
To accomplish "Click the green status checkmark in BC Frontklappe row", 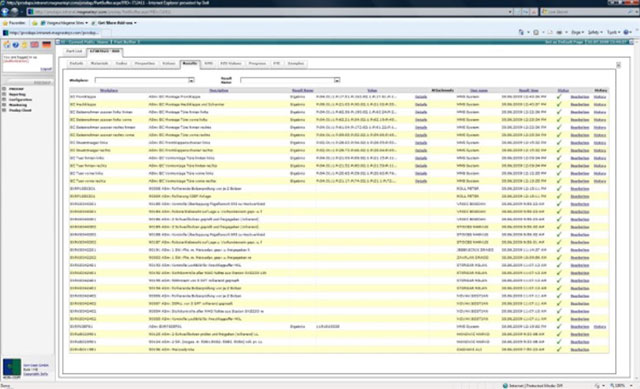I will [x=559, y=97].
